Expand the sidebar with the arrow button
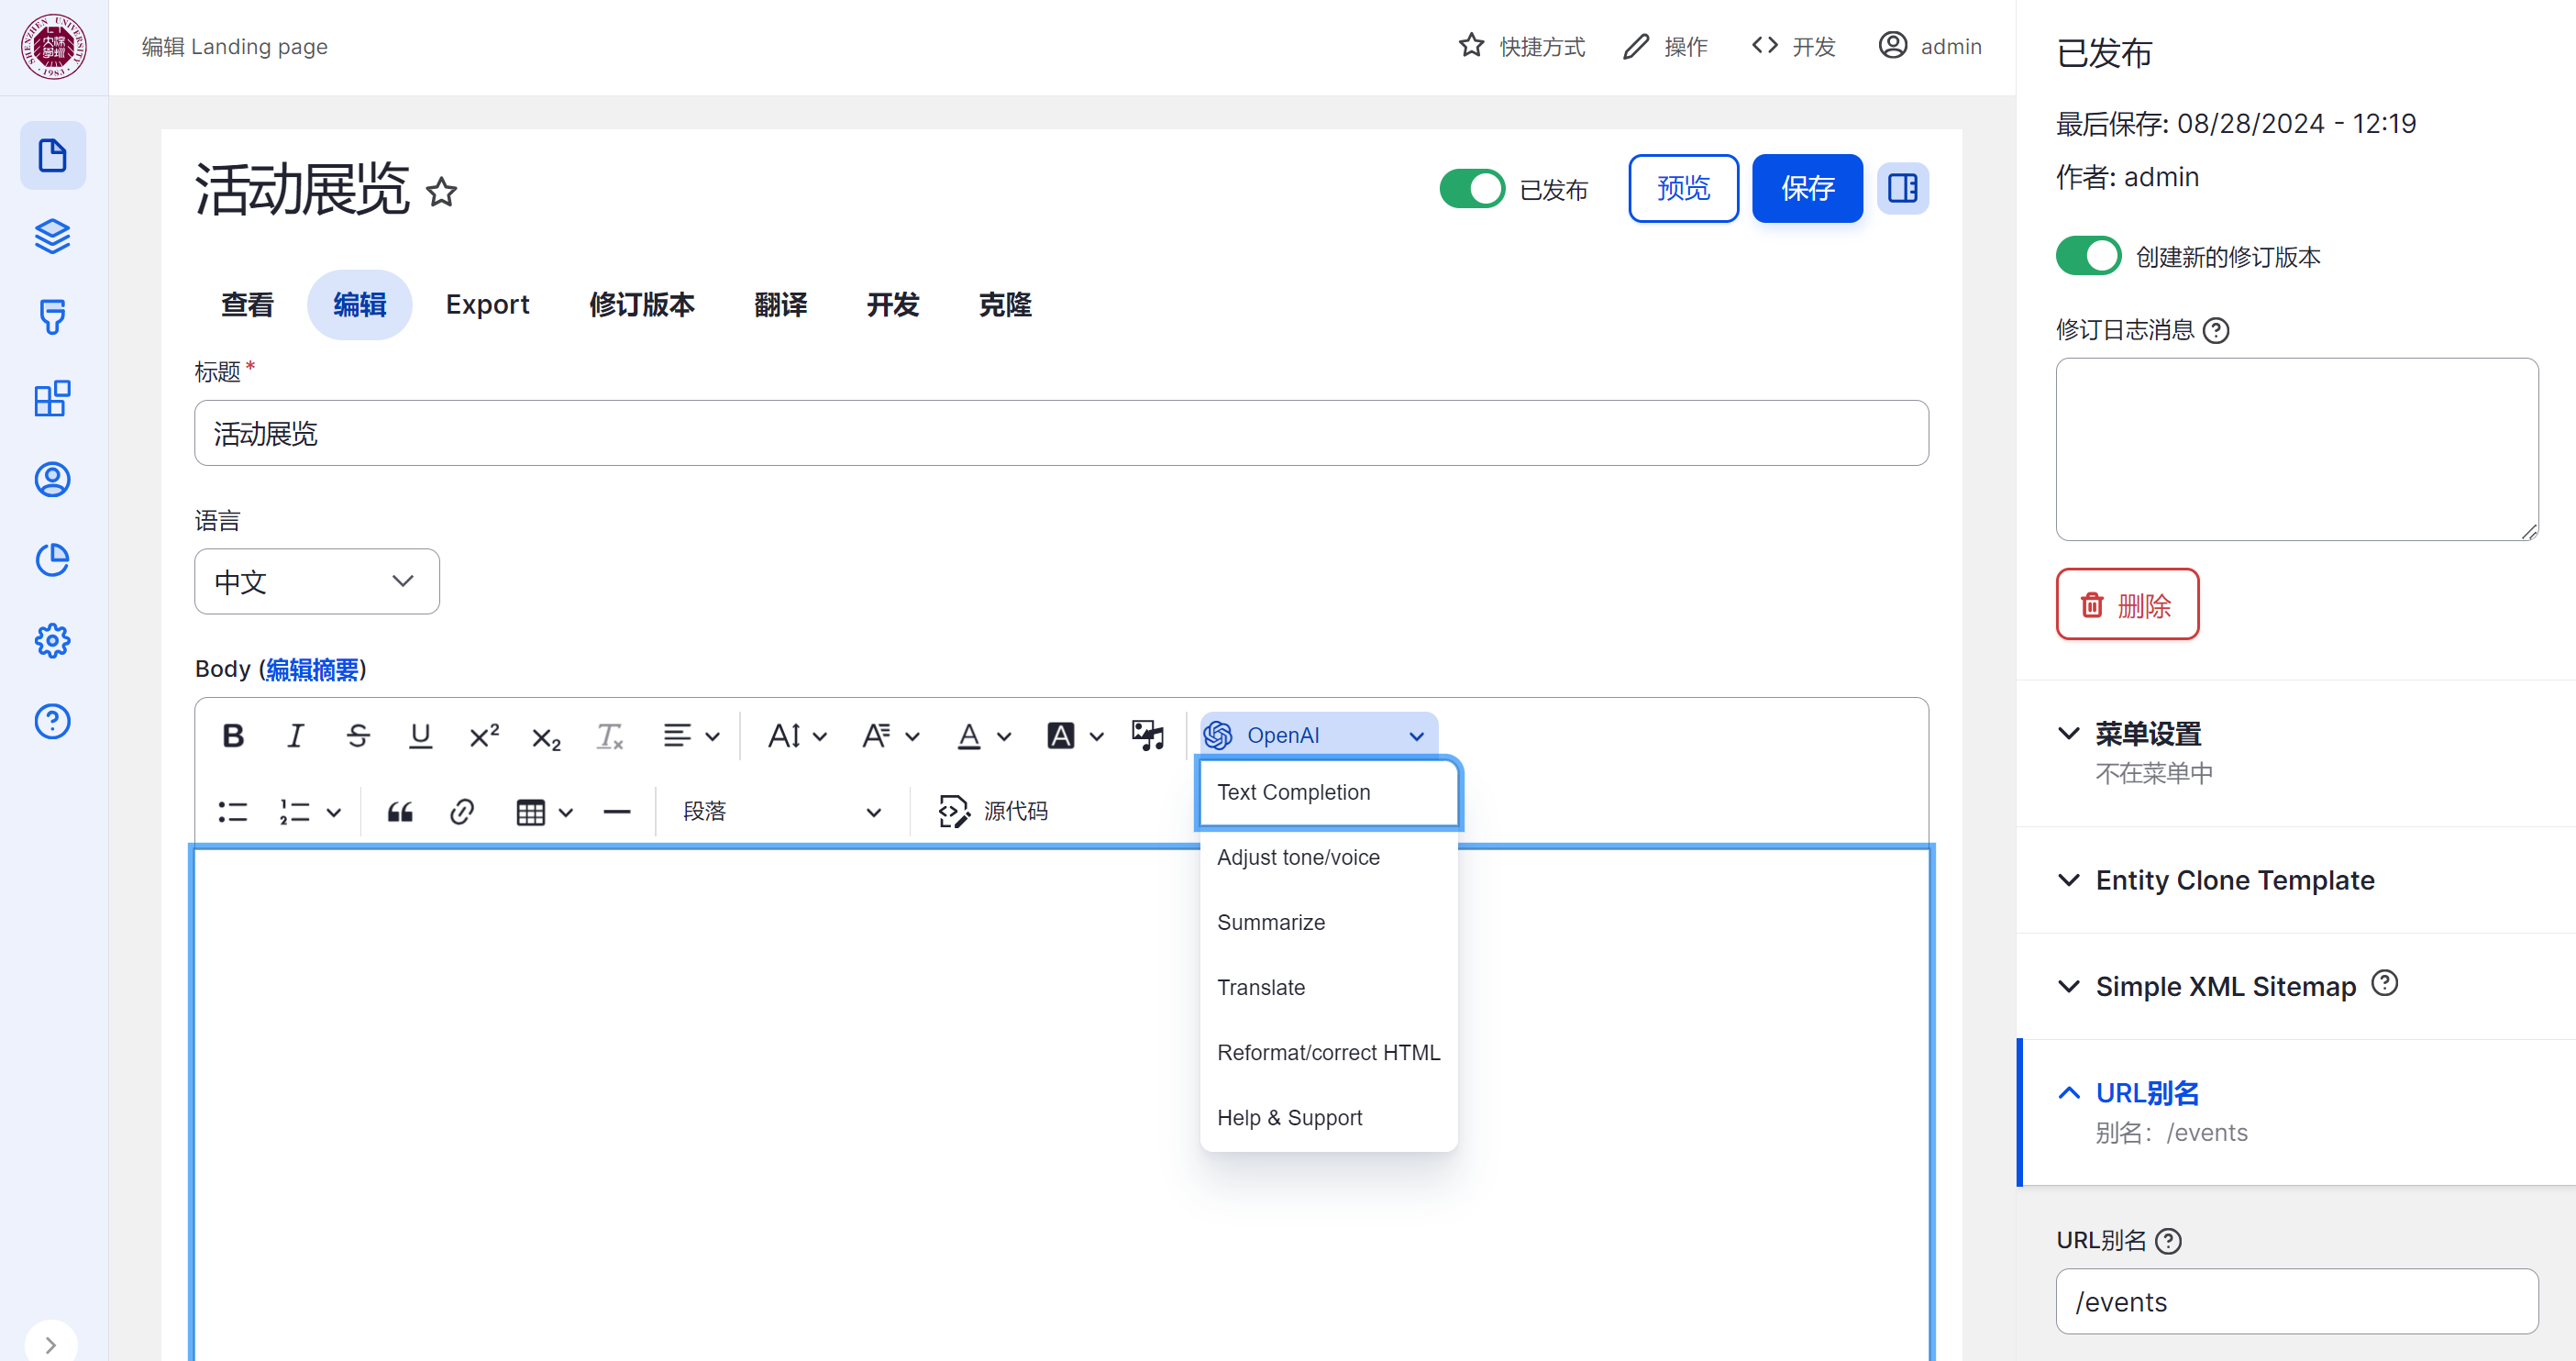Image resolution: width=2576 pixels, height=1361 pixels. 51,1345
